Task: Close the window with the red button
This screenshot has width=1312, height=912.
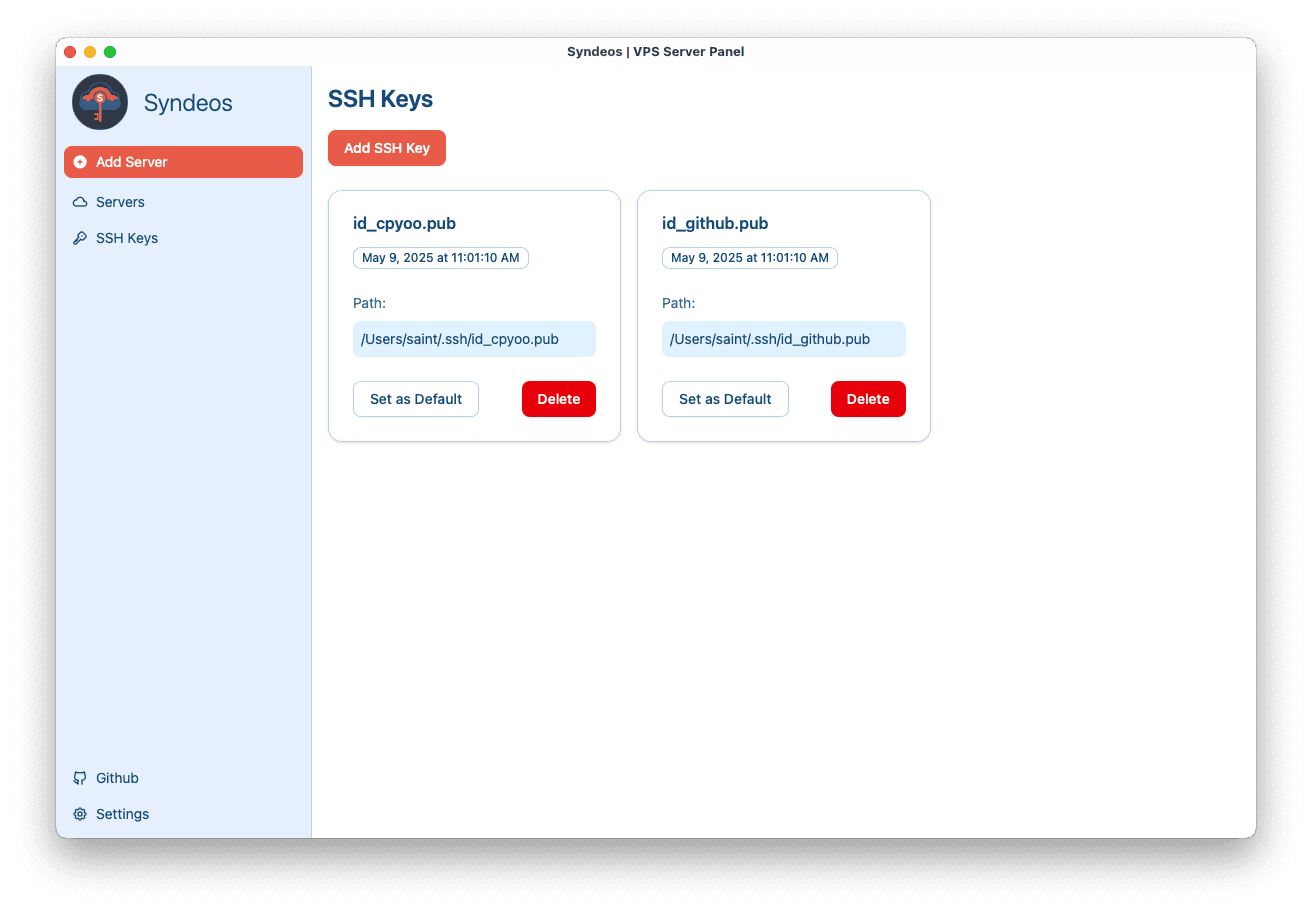Action: (x=70, y=52)
